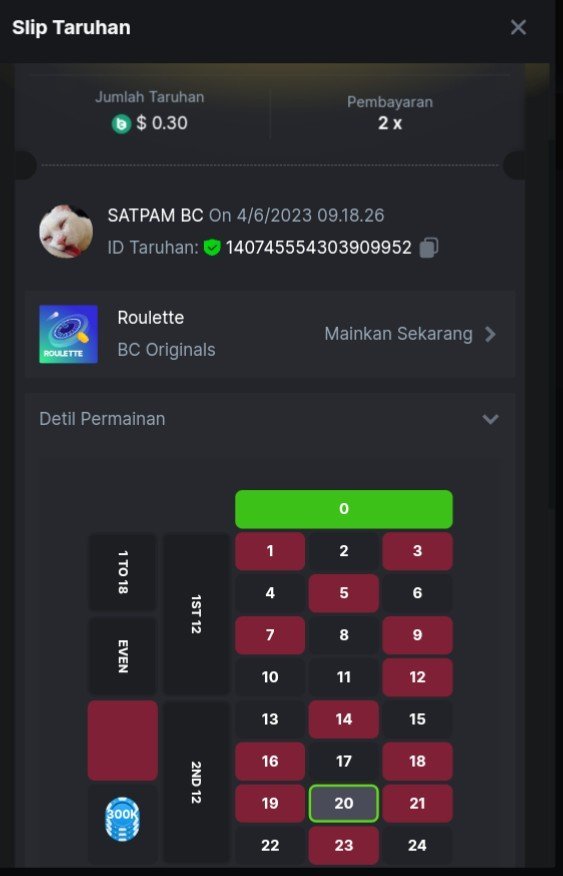Click the green verified shield icon

pos(212,247)
